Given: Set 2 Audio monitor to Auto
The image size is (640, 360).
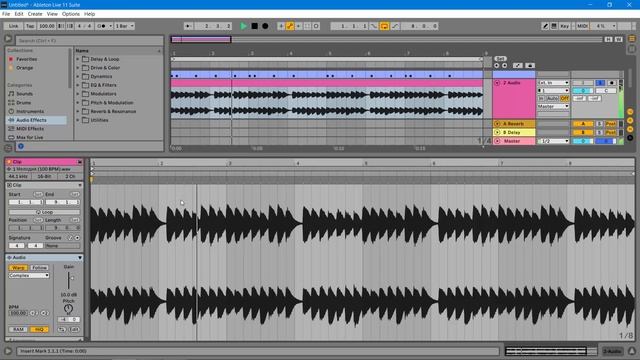Looking at the screenshot, I should pos(552,98).
